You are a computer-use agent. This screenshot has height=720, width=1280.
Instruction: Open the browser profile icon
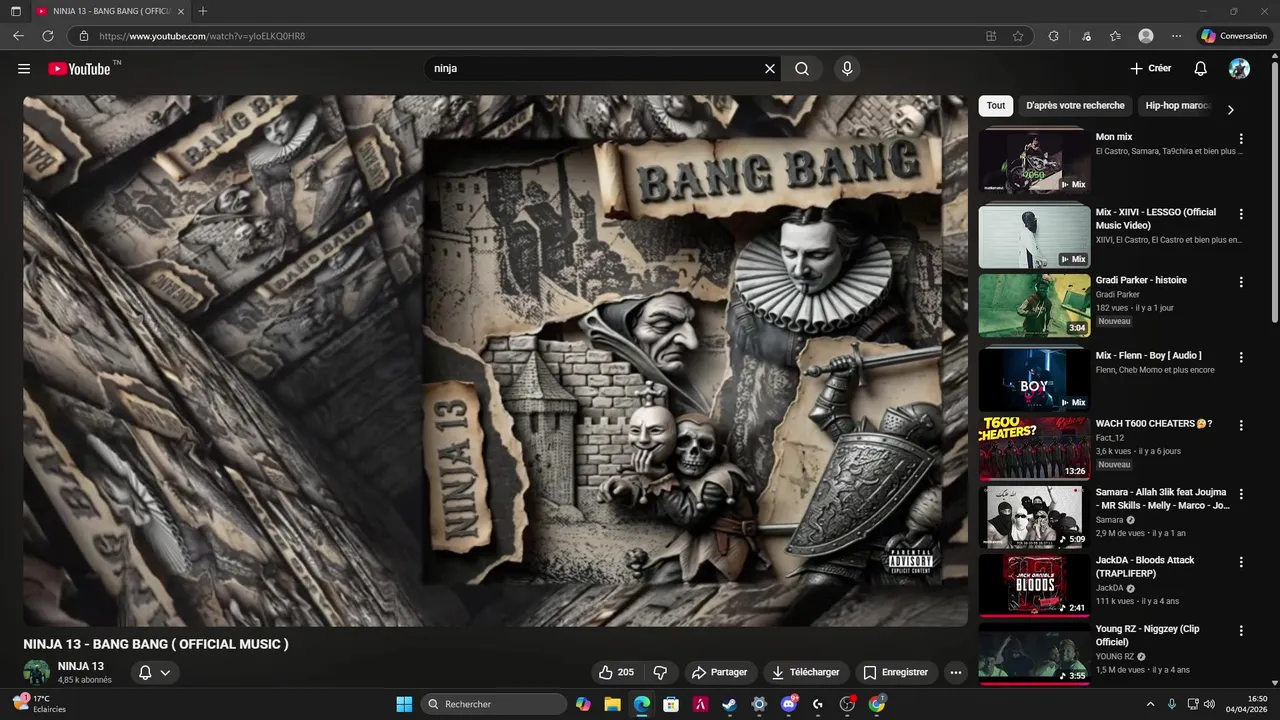1146,36
